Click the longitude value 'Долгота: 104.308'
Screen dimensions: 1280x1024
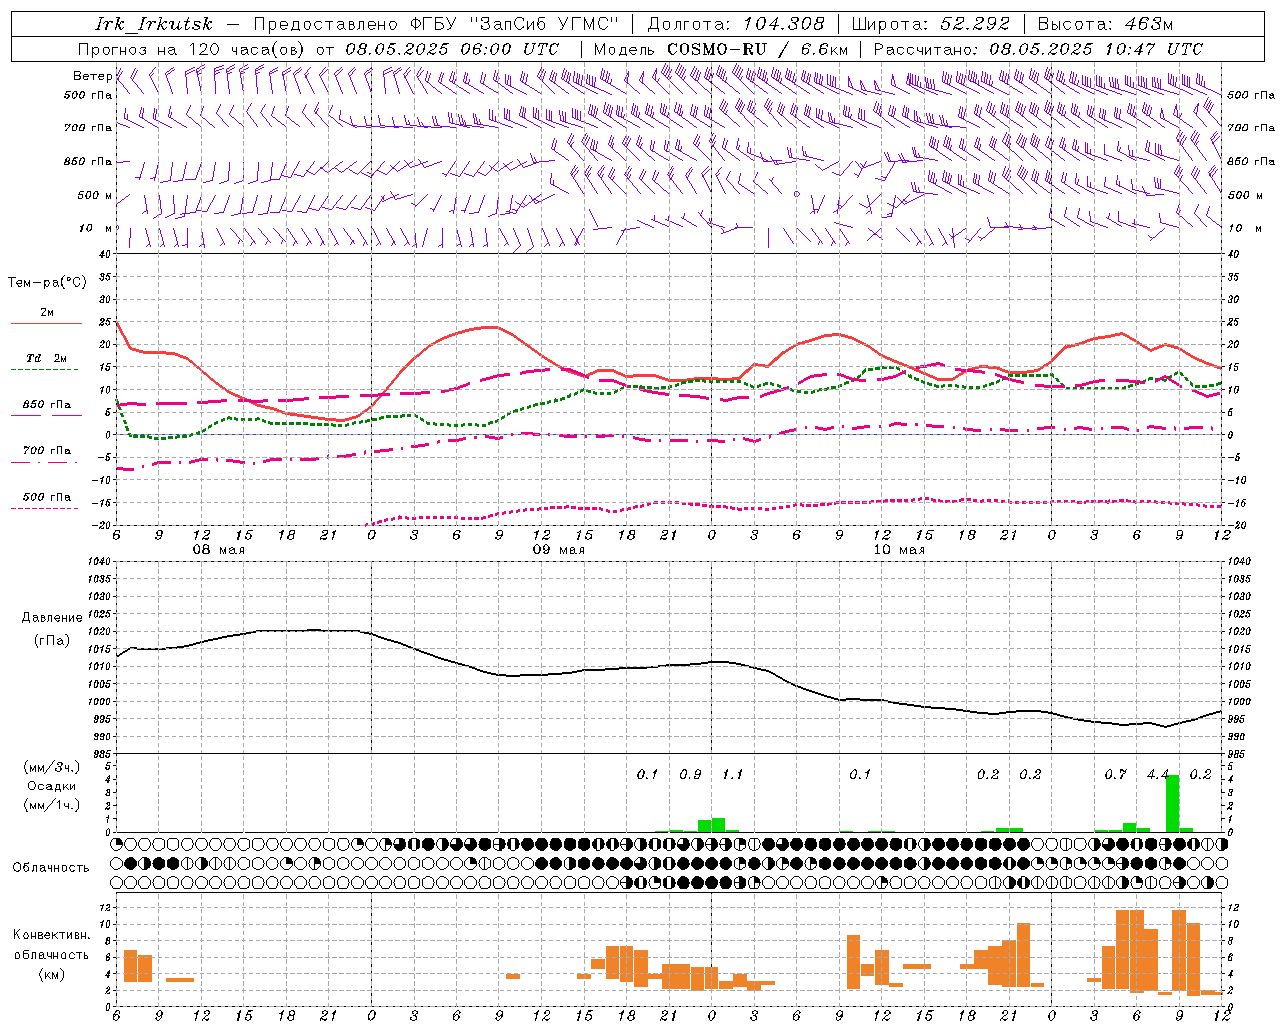coord(736,24)
